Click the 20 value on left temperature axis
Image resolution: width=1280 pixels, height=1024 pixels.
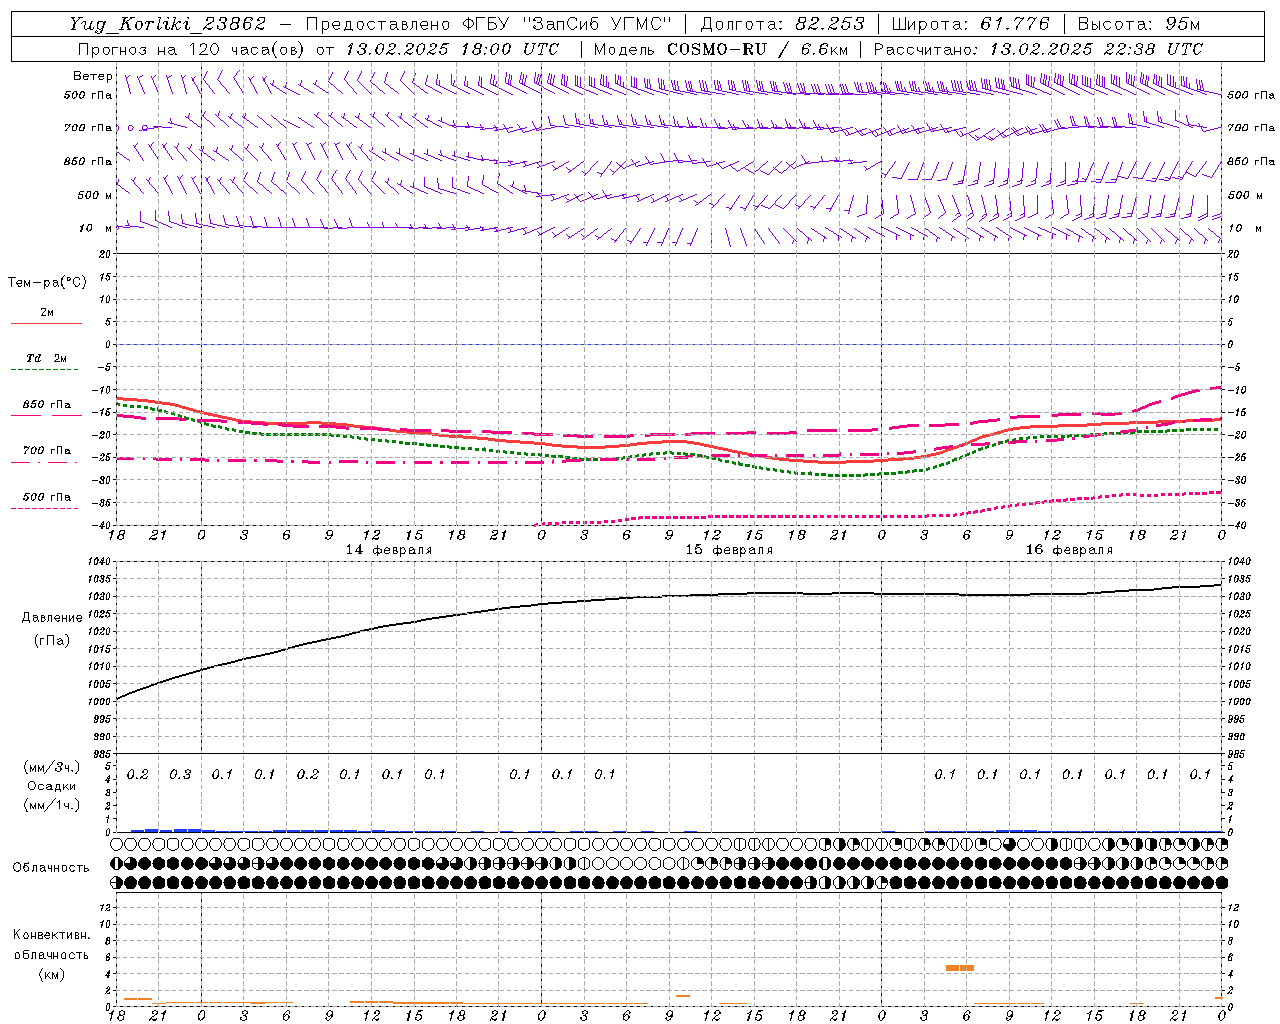104,254
